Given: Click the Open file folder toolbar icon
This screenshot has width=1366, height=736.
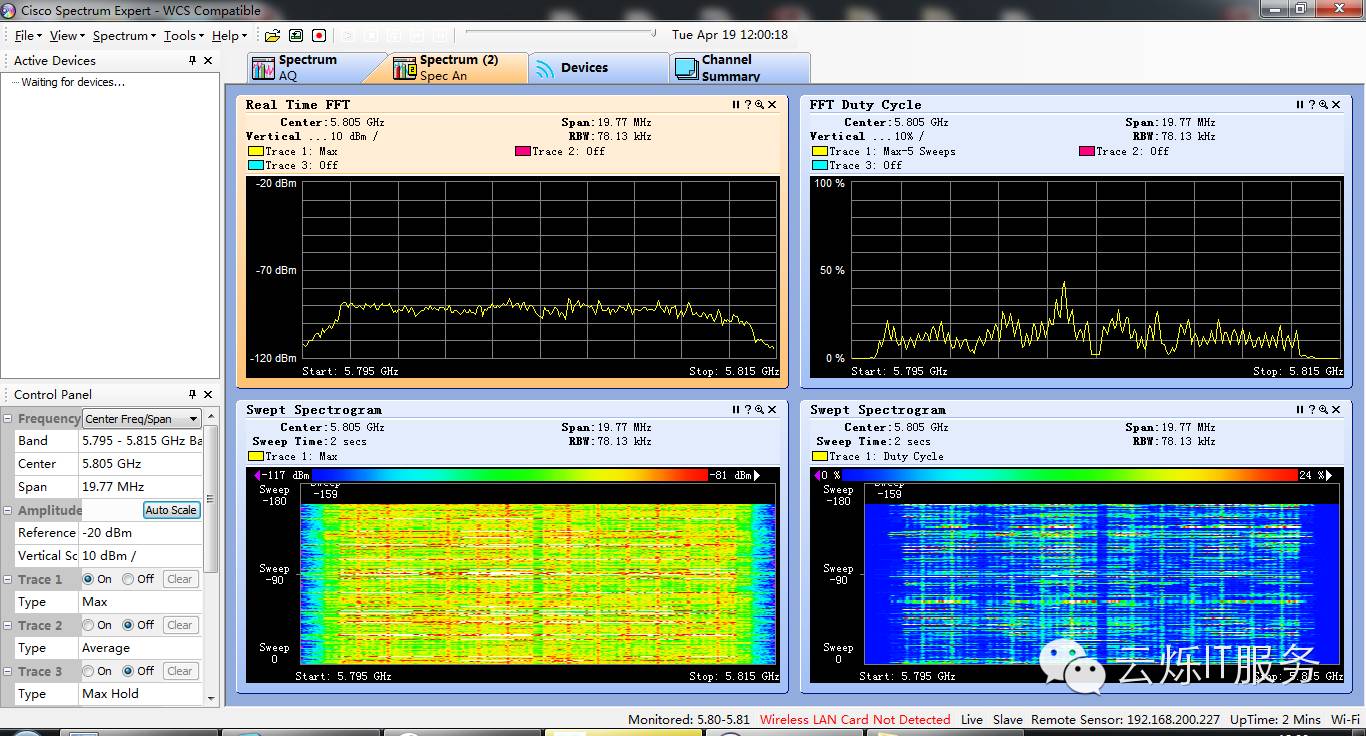Looking at the screenshot, I should pyautogui.click(x=272, y=35).
